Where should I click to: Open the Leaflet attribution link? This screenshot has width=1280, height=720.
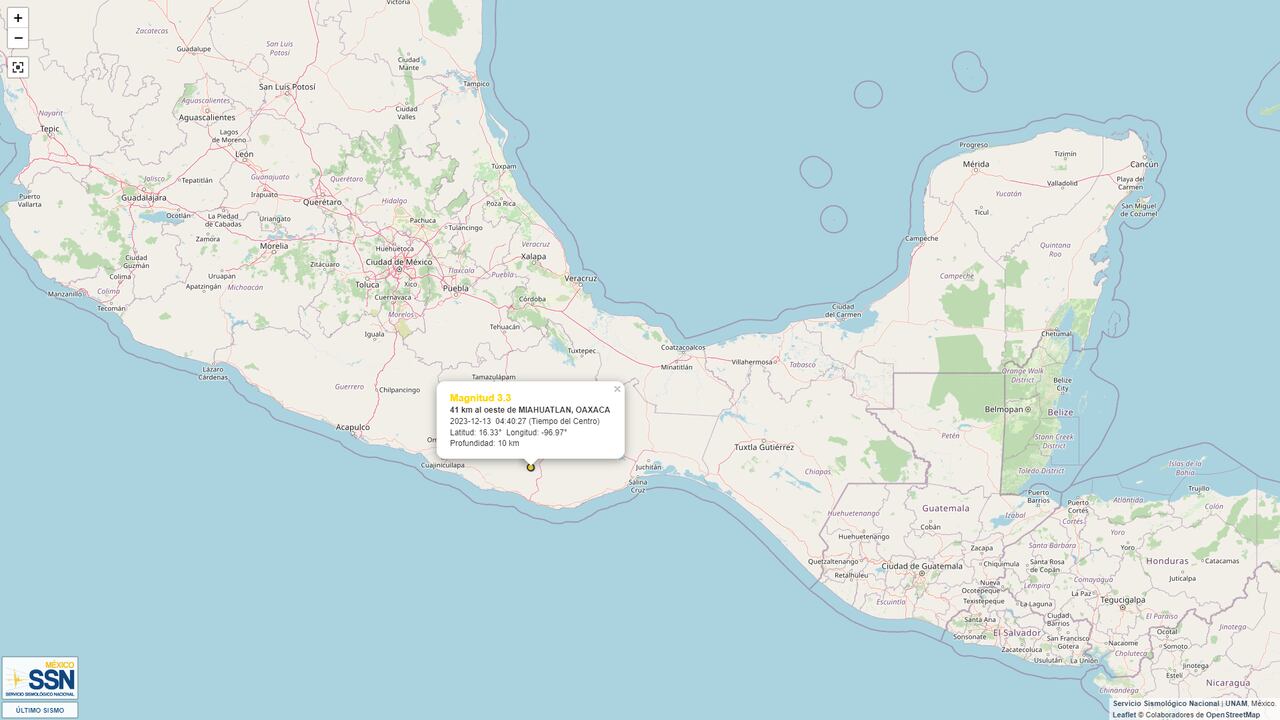point(1124,713)
